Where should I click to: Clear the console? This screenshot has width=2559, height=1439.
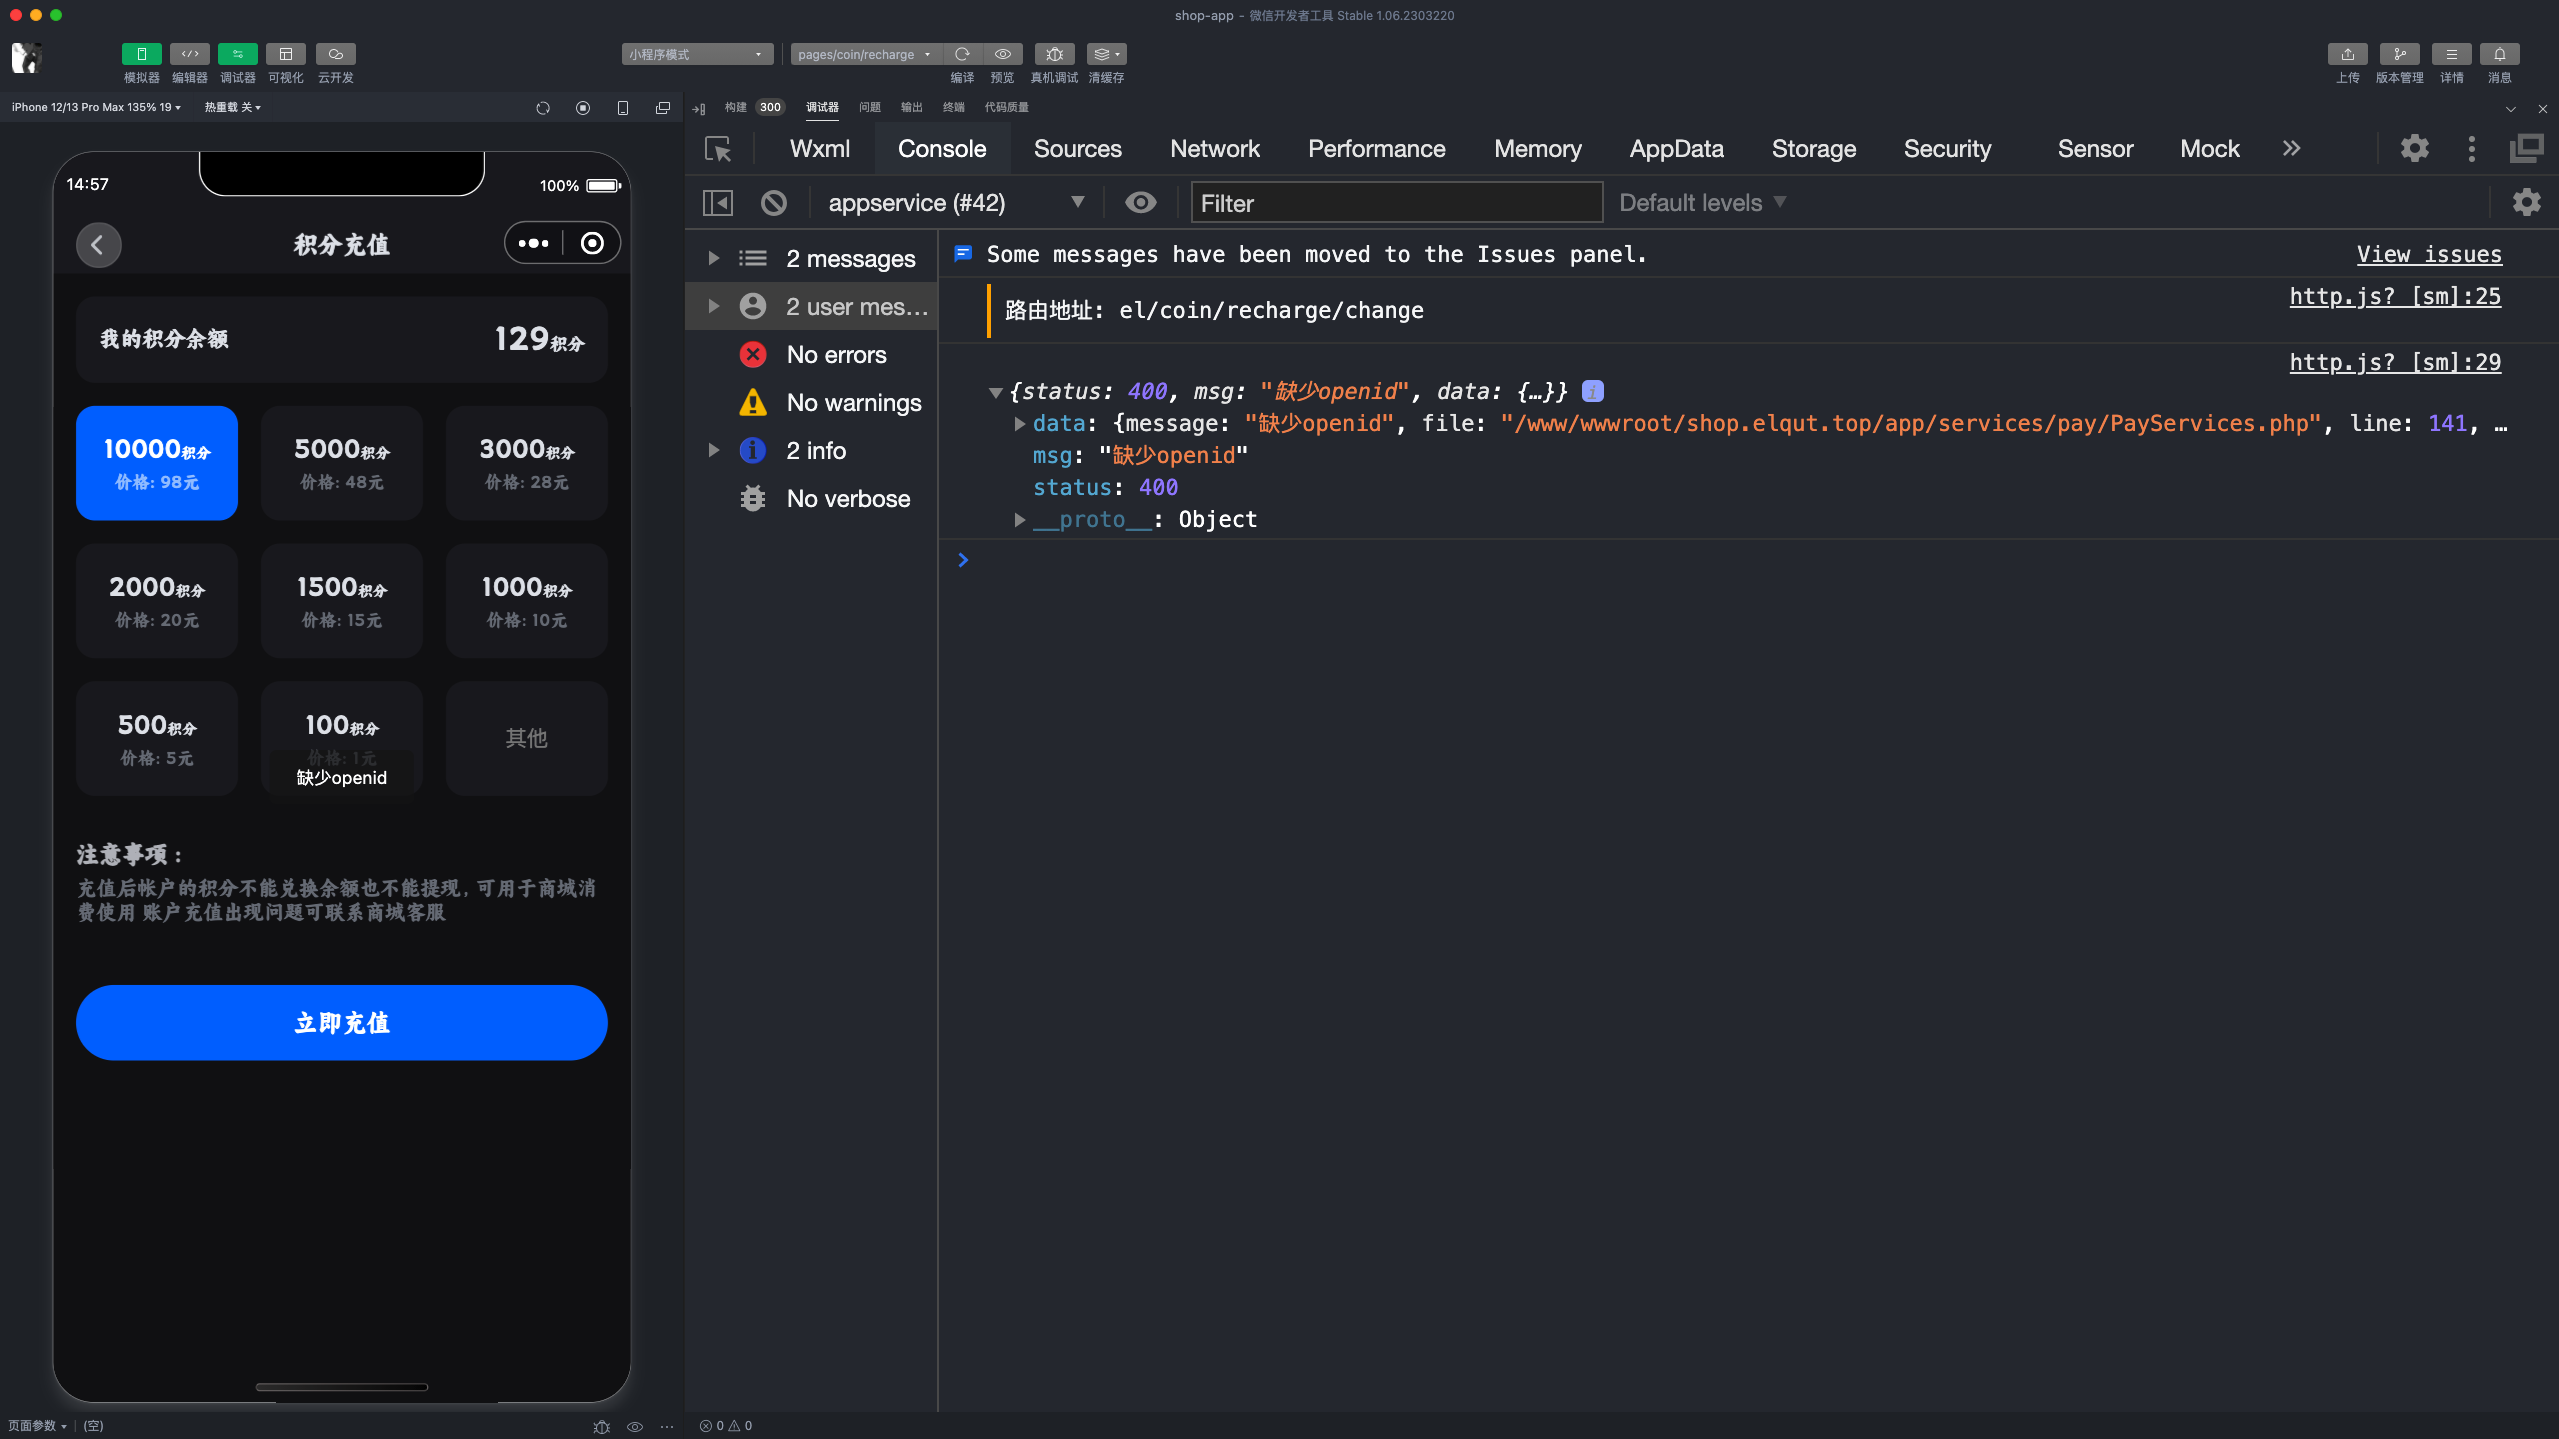[773, 203]
